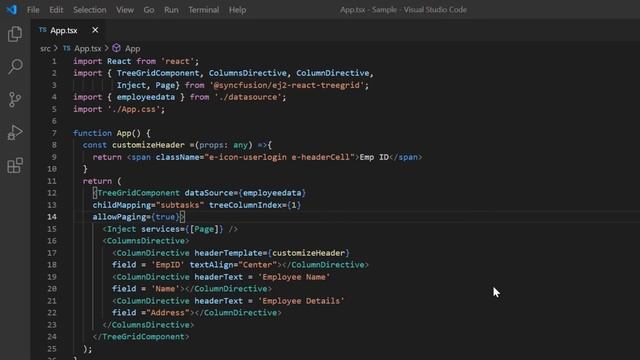Click 'Inject' tag on line 15
The width and height of the screenshot is (640, 360).
point(122,229)
